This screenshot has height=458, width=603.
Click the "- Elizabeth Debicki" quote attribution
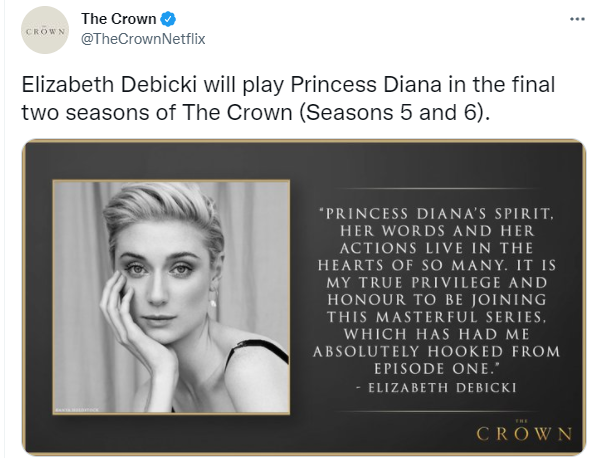point(436,387)
